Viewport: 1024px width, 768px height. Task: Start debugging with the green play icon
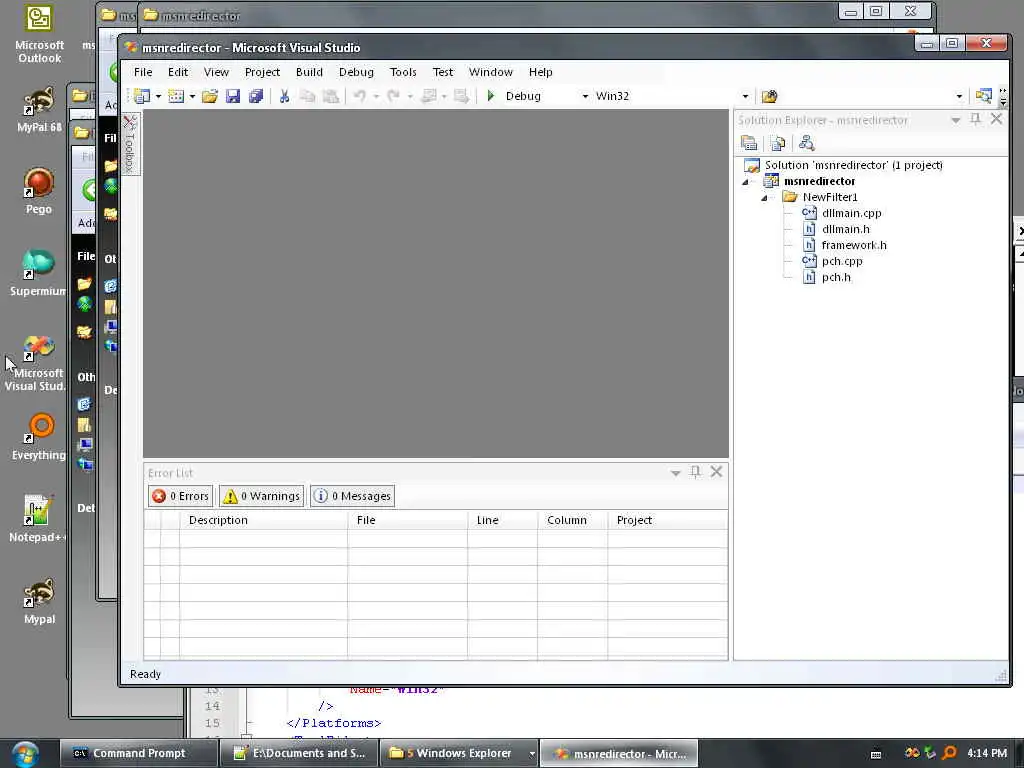[491, 96]
